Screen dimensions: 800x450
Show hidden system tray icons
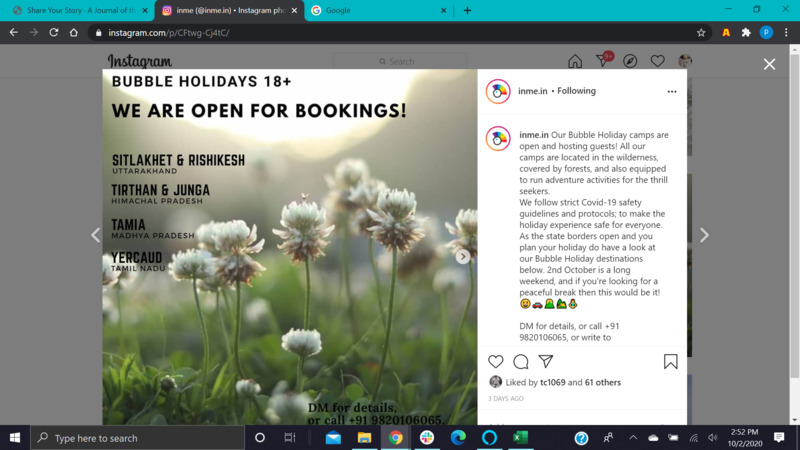pyautogui.click(x=633, y=438)
